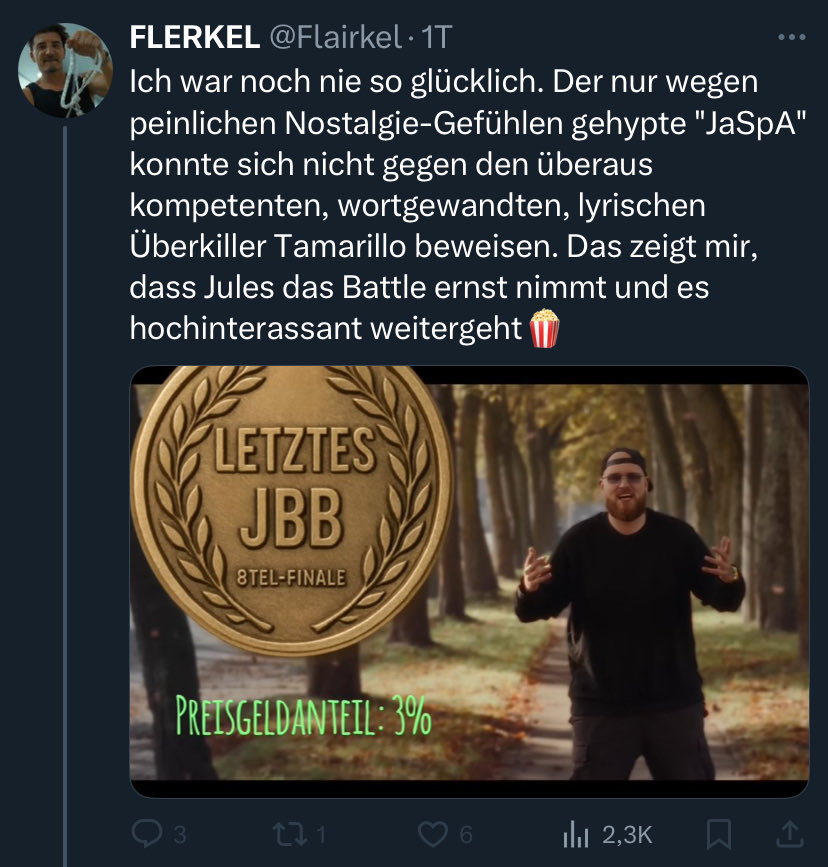This screenshot has width=828, height=867.
Task: Open the @Flairkel handle link
Action: pyautogui.click(x=335, y=38)
